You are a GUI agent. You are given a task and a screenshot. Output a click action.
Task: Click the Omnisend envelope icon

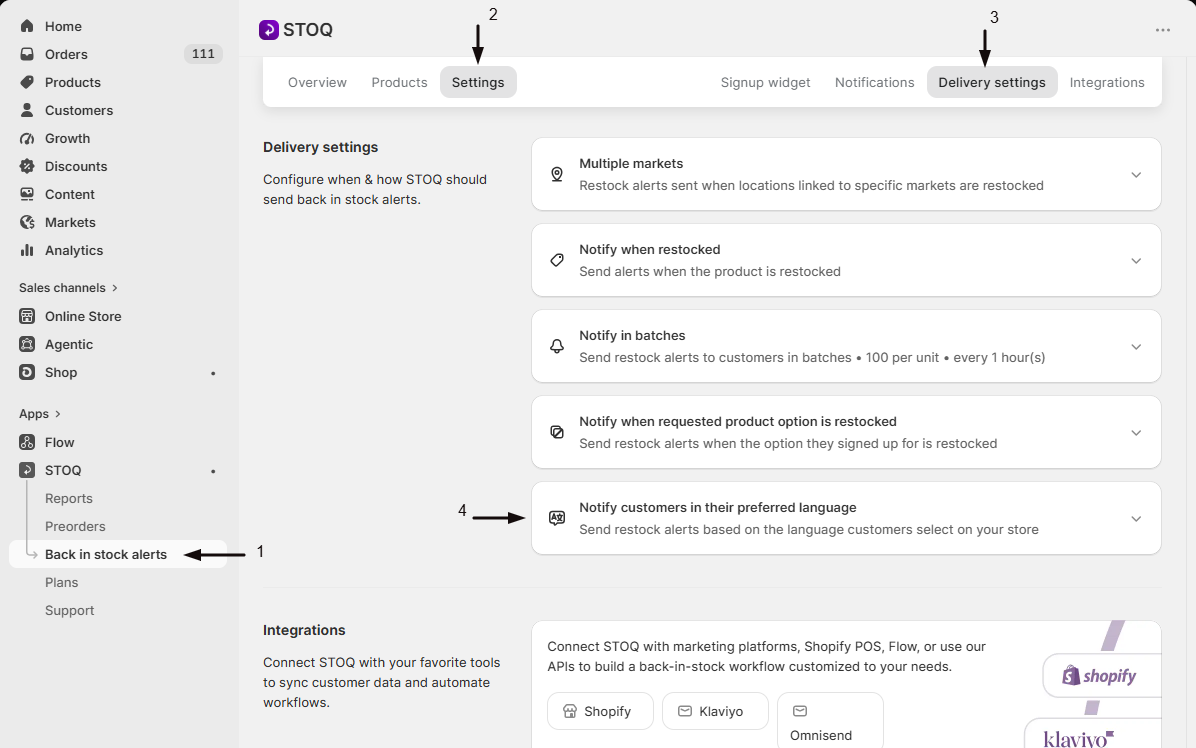click(x=799, y=711)
